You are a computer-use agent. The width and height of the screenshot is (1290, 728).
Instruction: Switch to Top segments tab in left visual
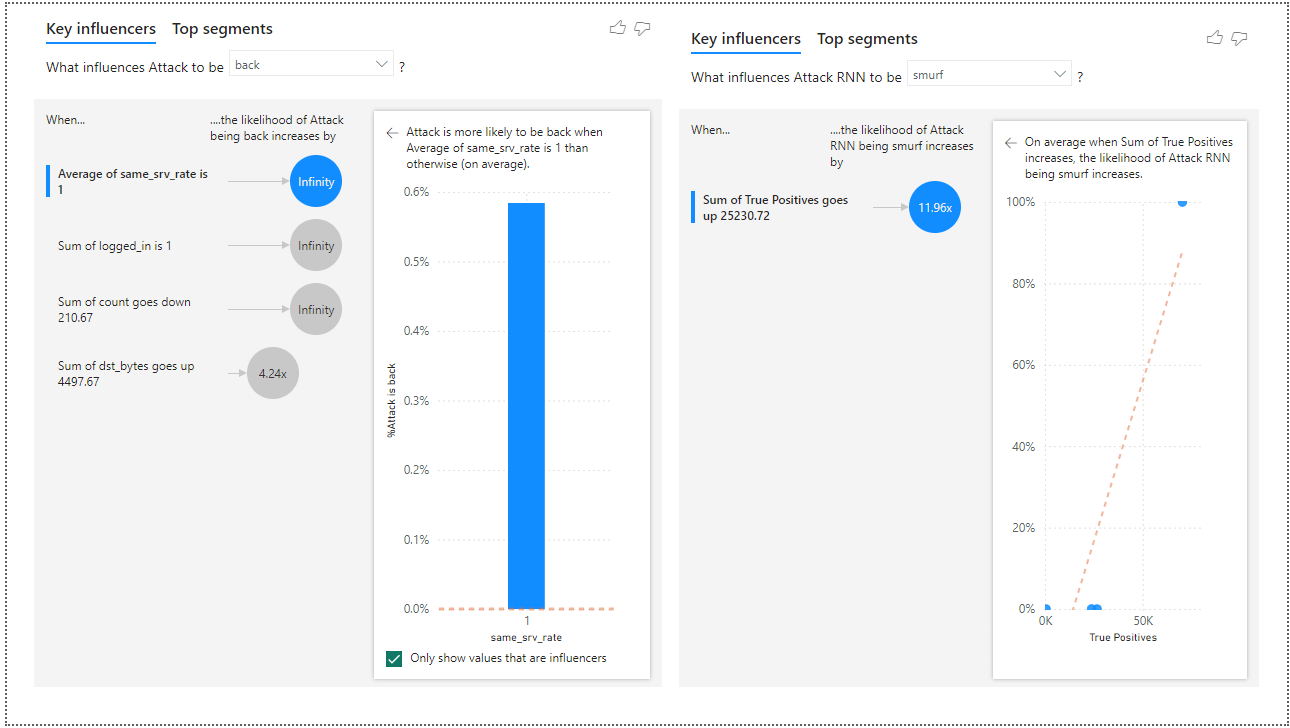point(222,29)
